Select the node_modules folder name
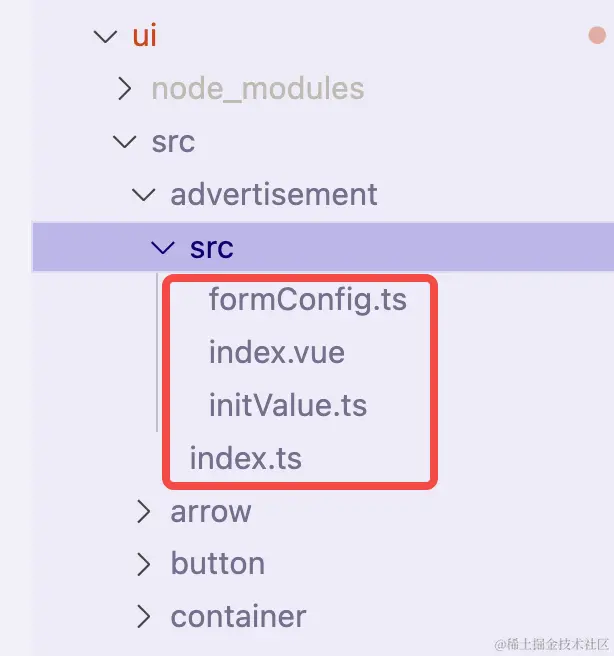 pos(258,89)
